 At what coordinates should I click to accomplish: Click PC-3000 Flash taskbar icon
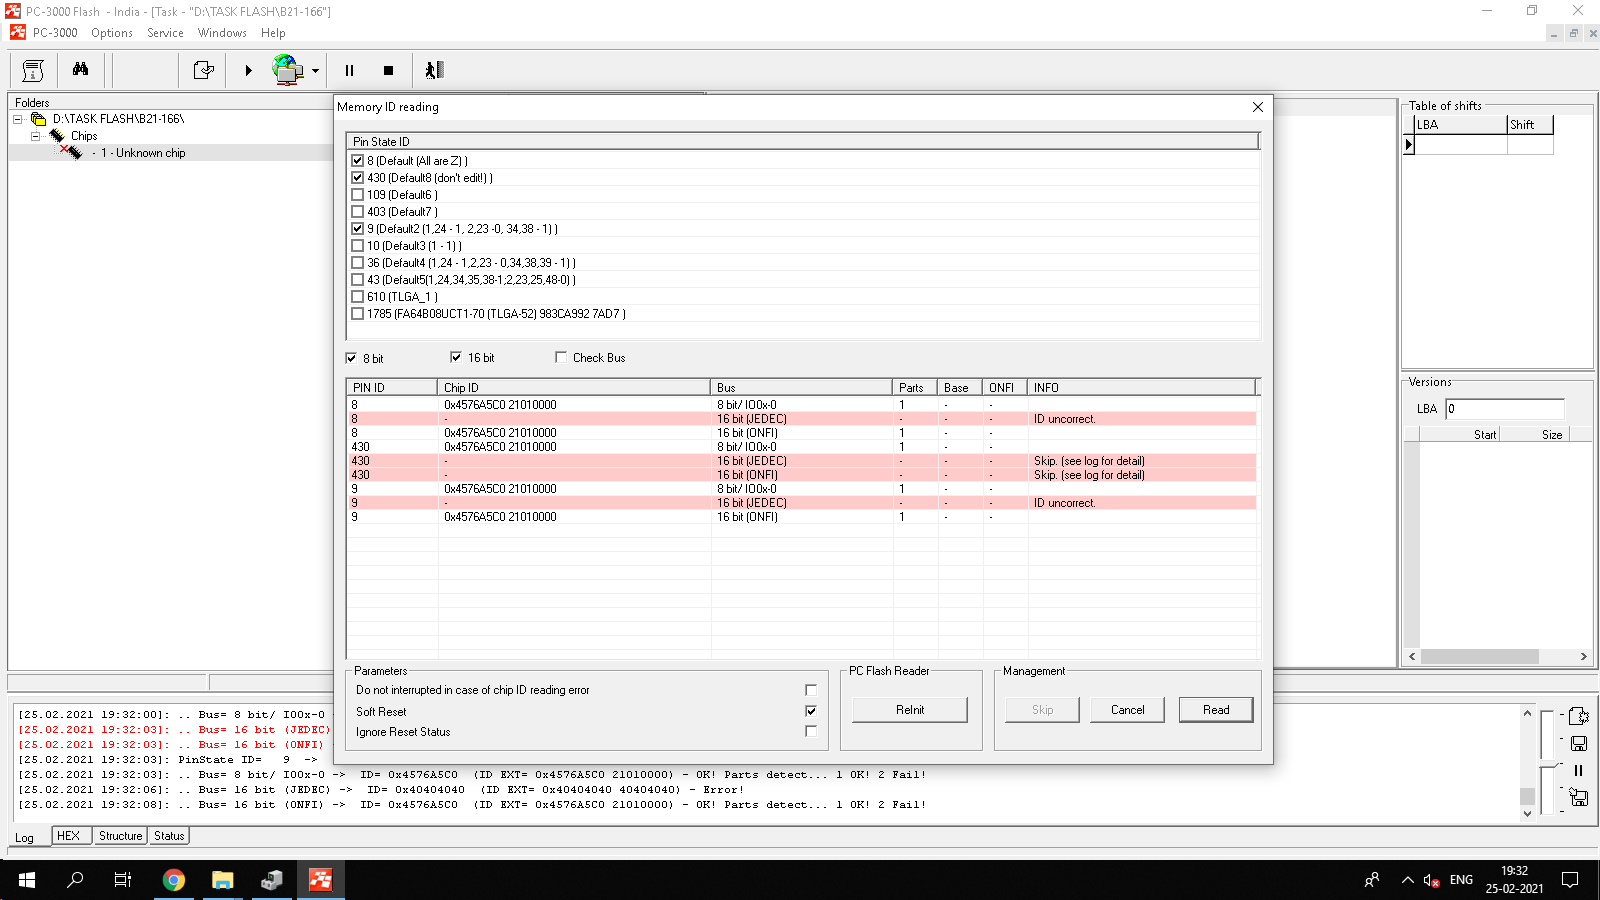point(320,880)
